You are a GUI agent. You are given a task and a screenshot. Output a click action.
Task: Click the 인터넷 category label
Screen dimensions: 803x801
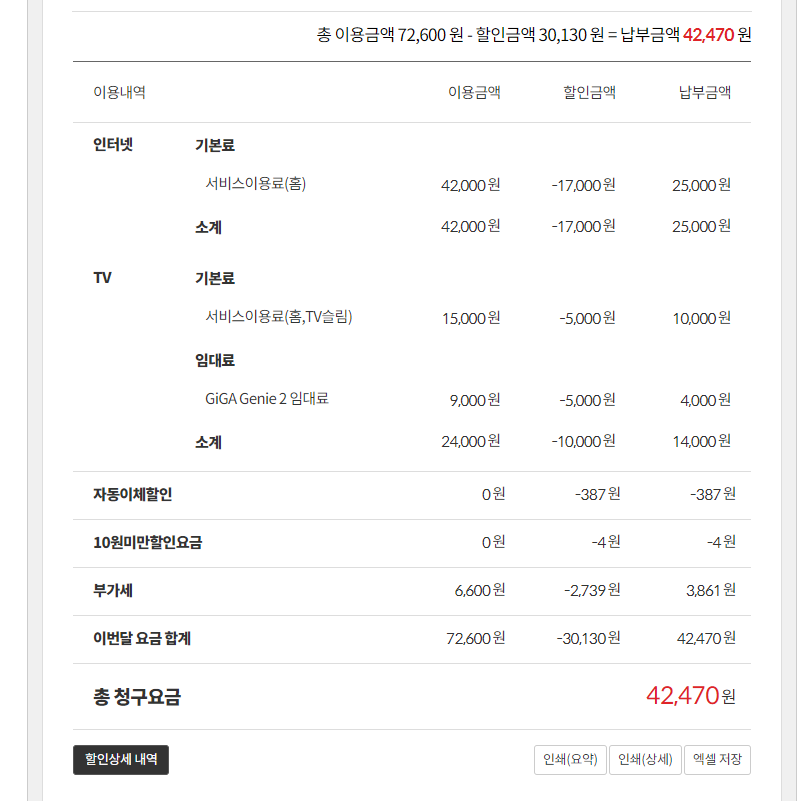pos(113,144)
